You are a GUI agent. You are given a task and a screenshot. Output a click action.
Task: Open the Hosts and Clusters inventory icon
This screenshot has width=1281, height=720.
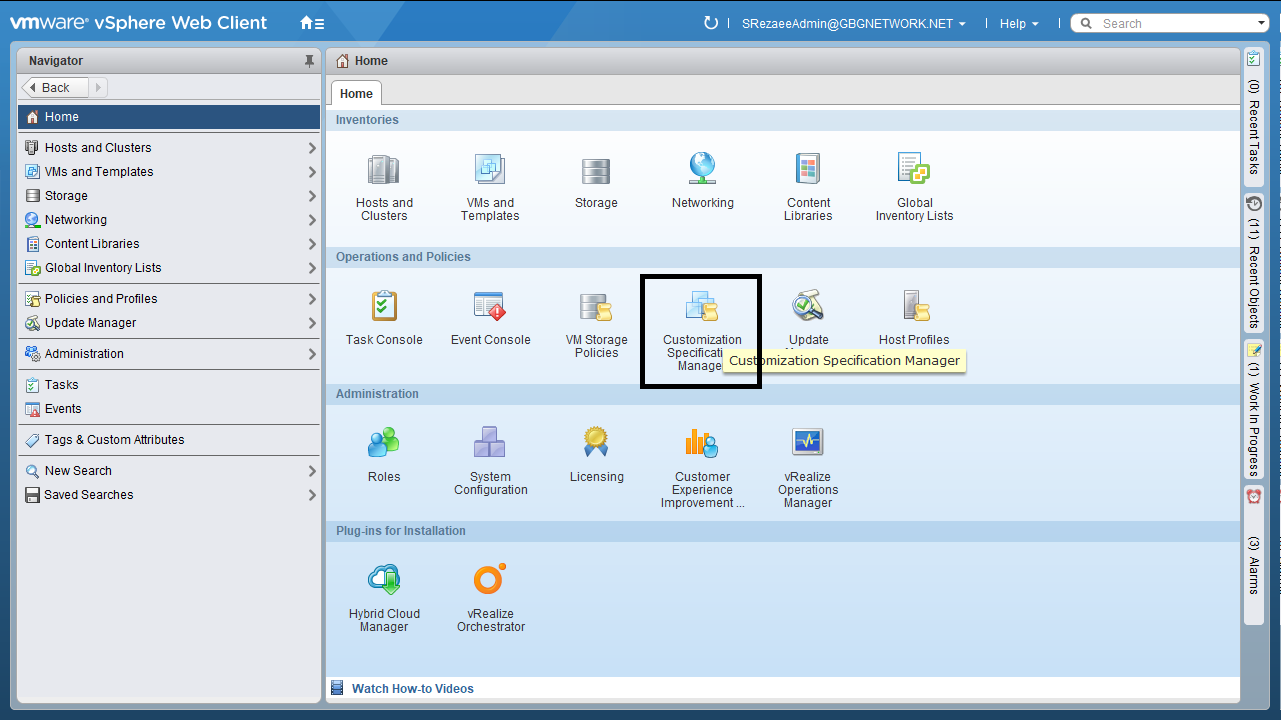coord(384,172)
